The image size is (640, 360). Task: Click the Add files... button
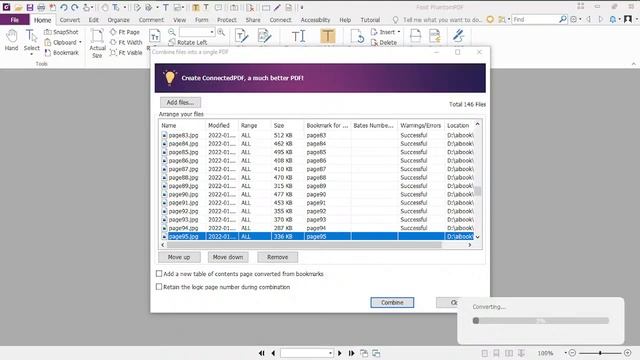[180, 102]
